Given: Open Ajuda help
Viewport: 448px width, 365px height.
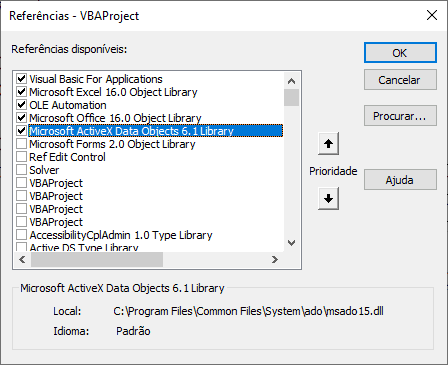Looking at the screenshot, I should coord(400,180).
